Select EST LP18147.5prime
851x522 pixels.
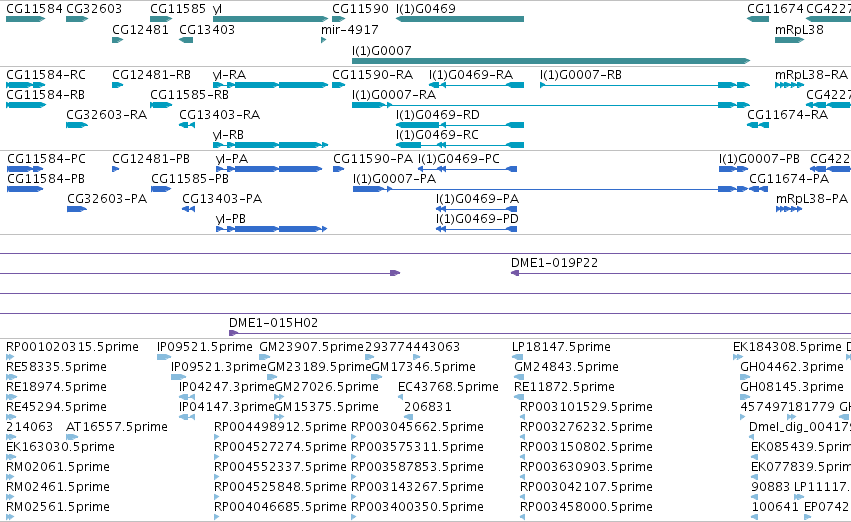(x=517, y=357)
